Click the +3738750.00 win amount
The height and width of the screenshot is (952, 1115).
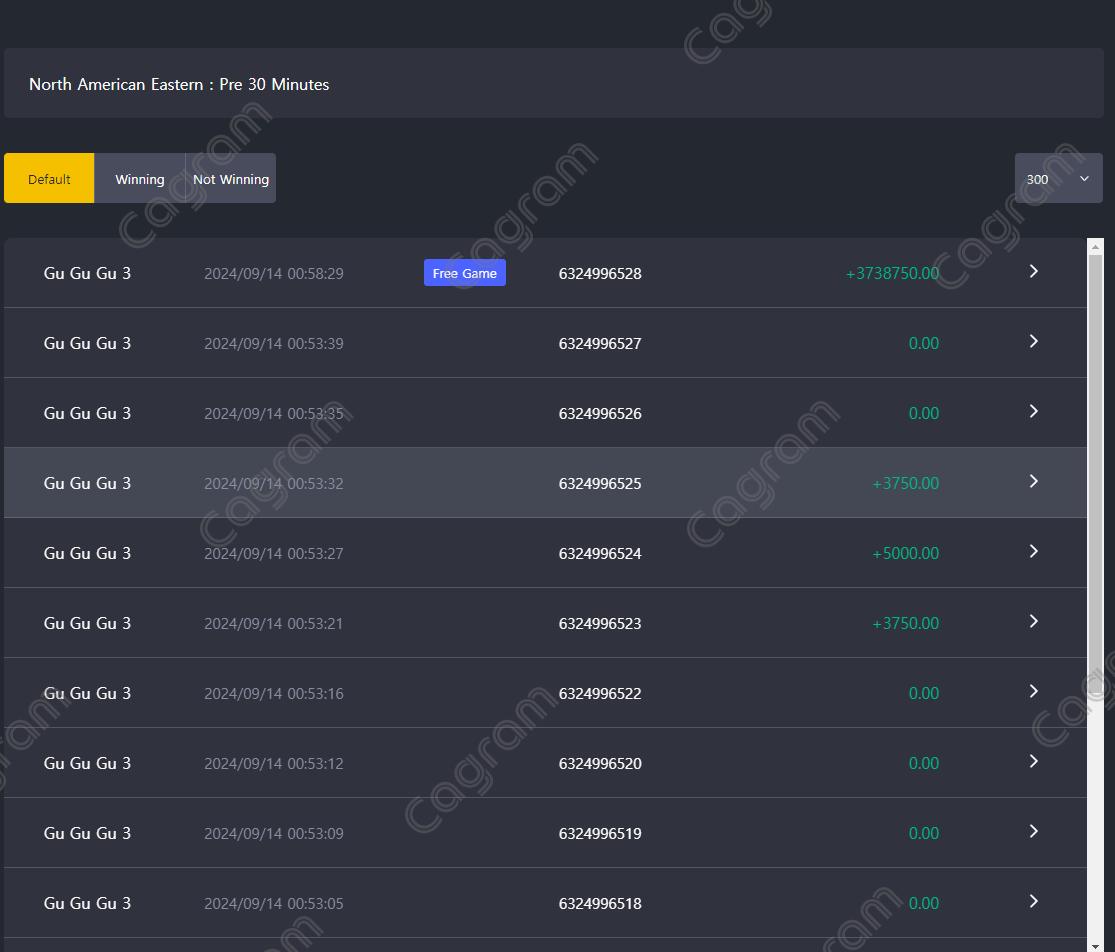pyautogui.click(x=892, y=273)
